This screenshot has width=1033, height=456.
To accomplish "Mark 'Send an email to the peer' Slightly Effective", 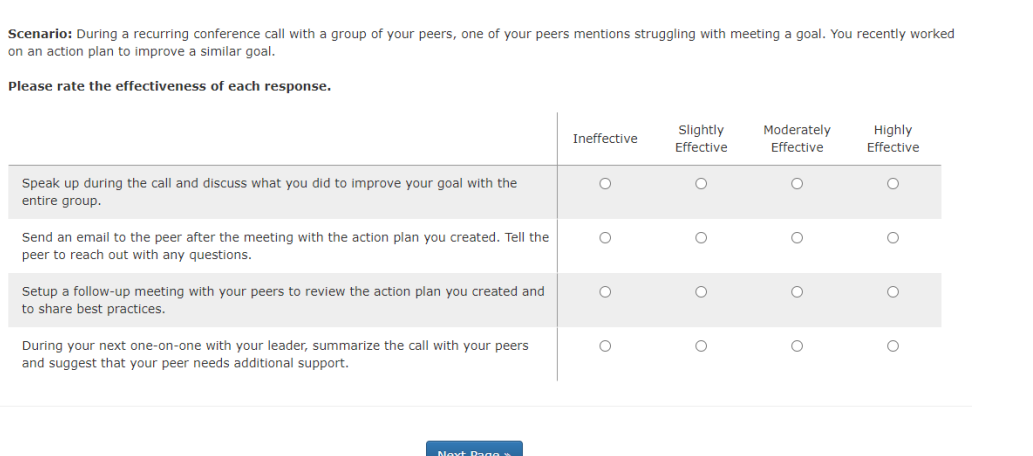I will pos(701,238).
